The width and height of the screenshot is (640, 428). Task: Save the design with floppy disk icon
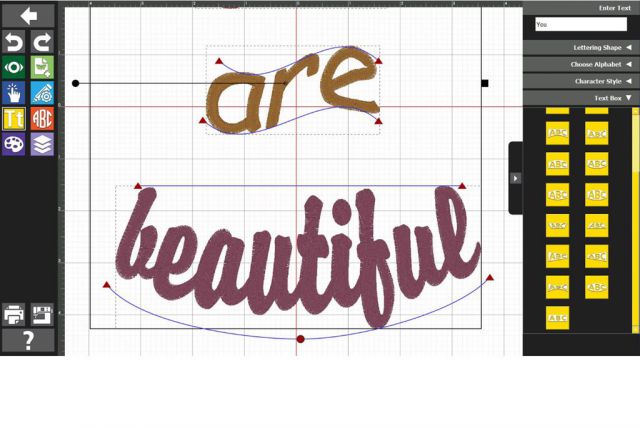click(42, 314)
